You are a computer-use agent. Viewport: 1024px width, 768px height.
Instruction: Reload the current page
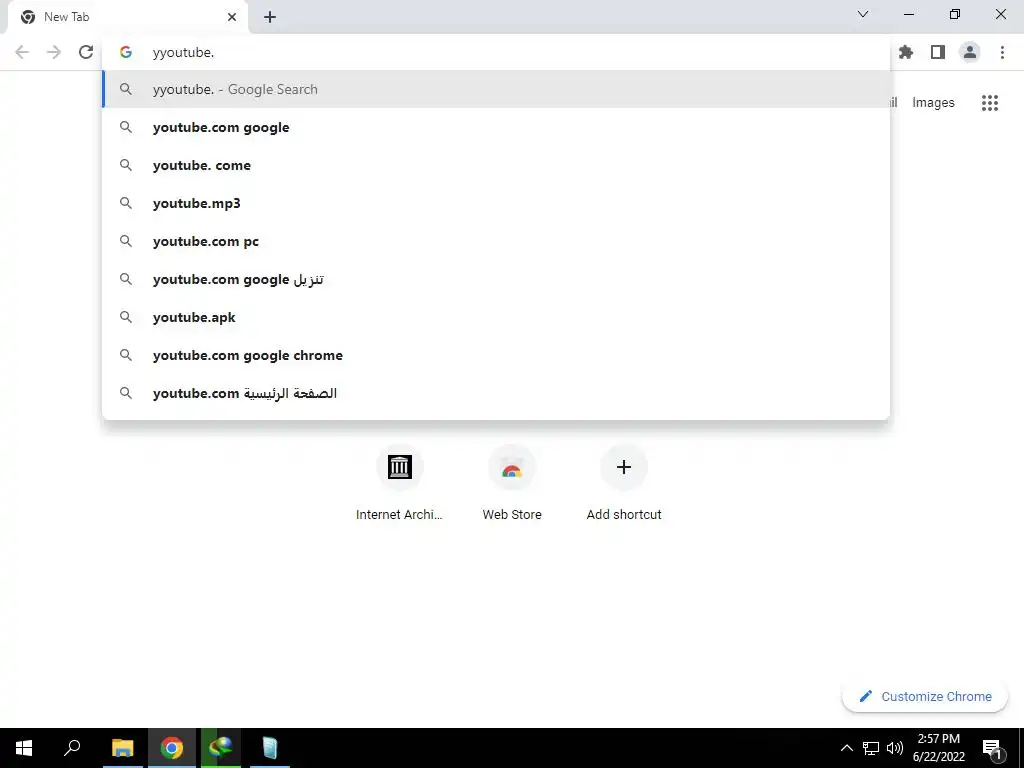(x=86, y=52)
